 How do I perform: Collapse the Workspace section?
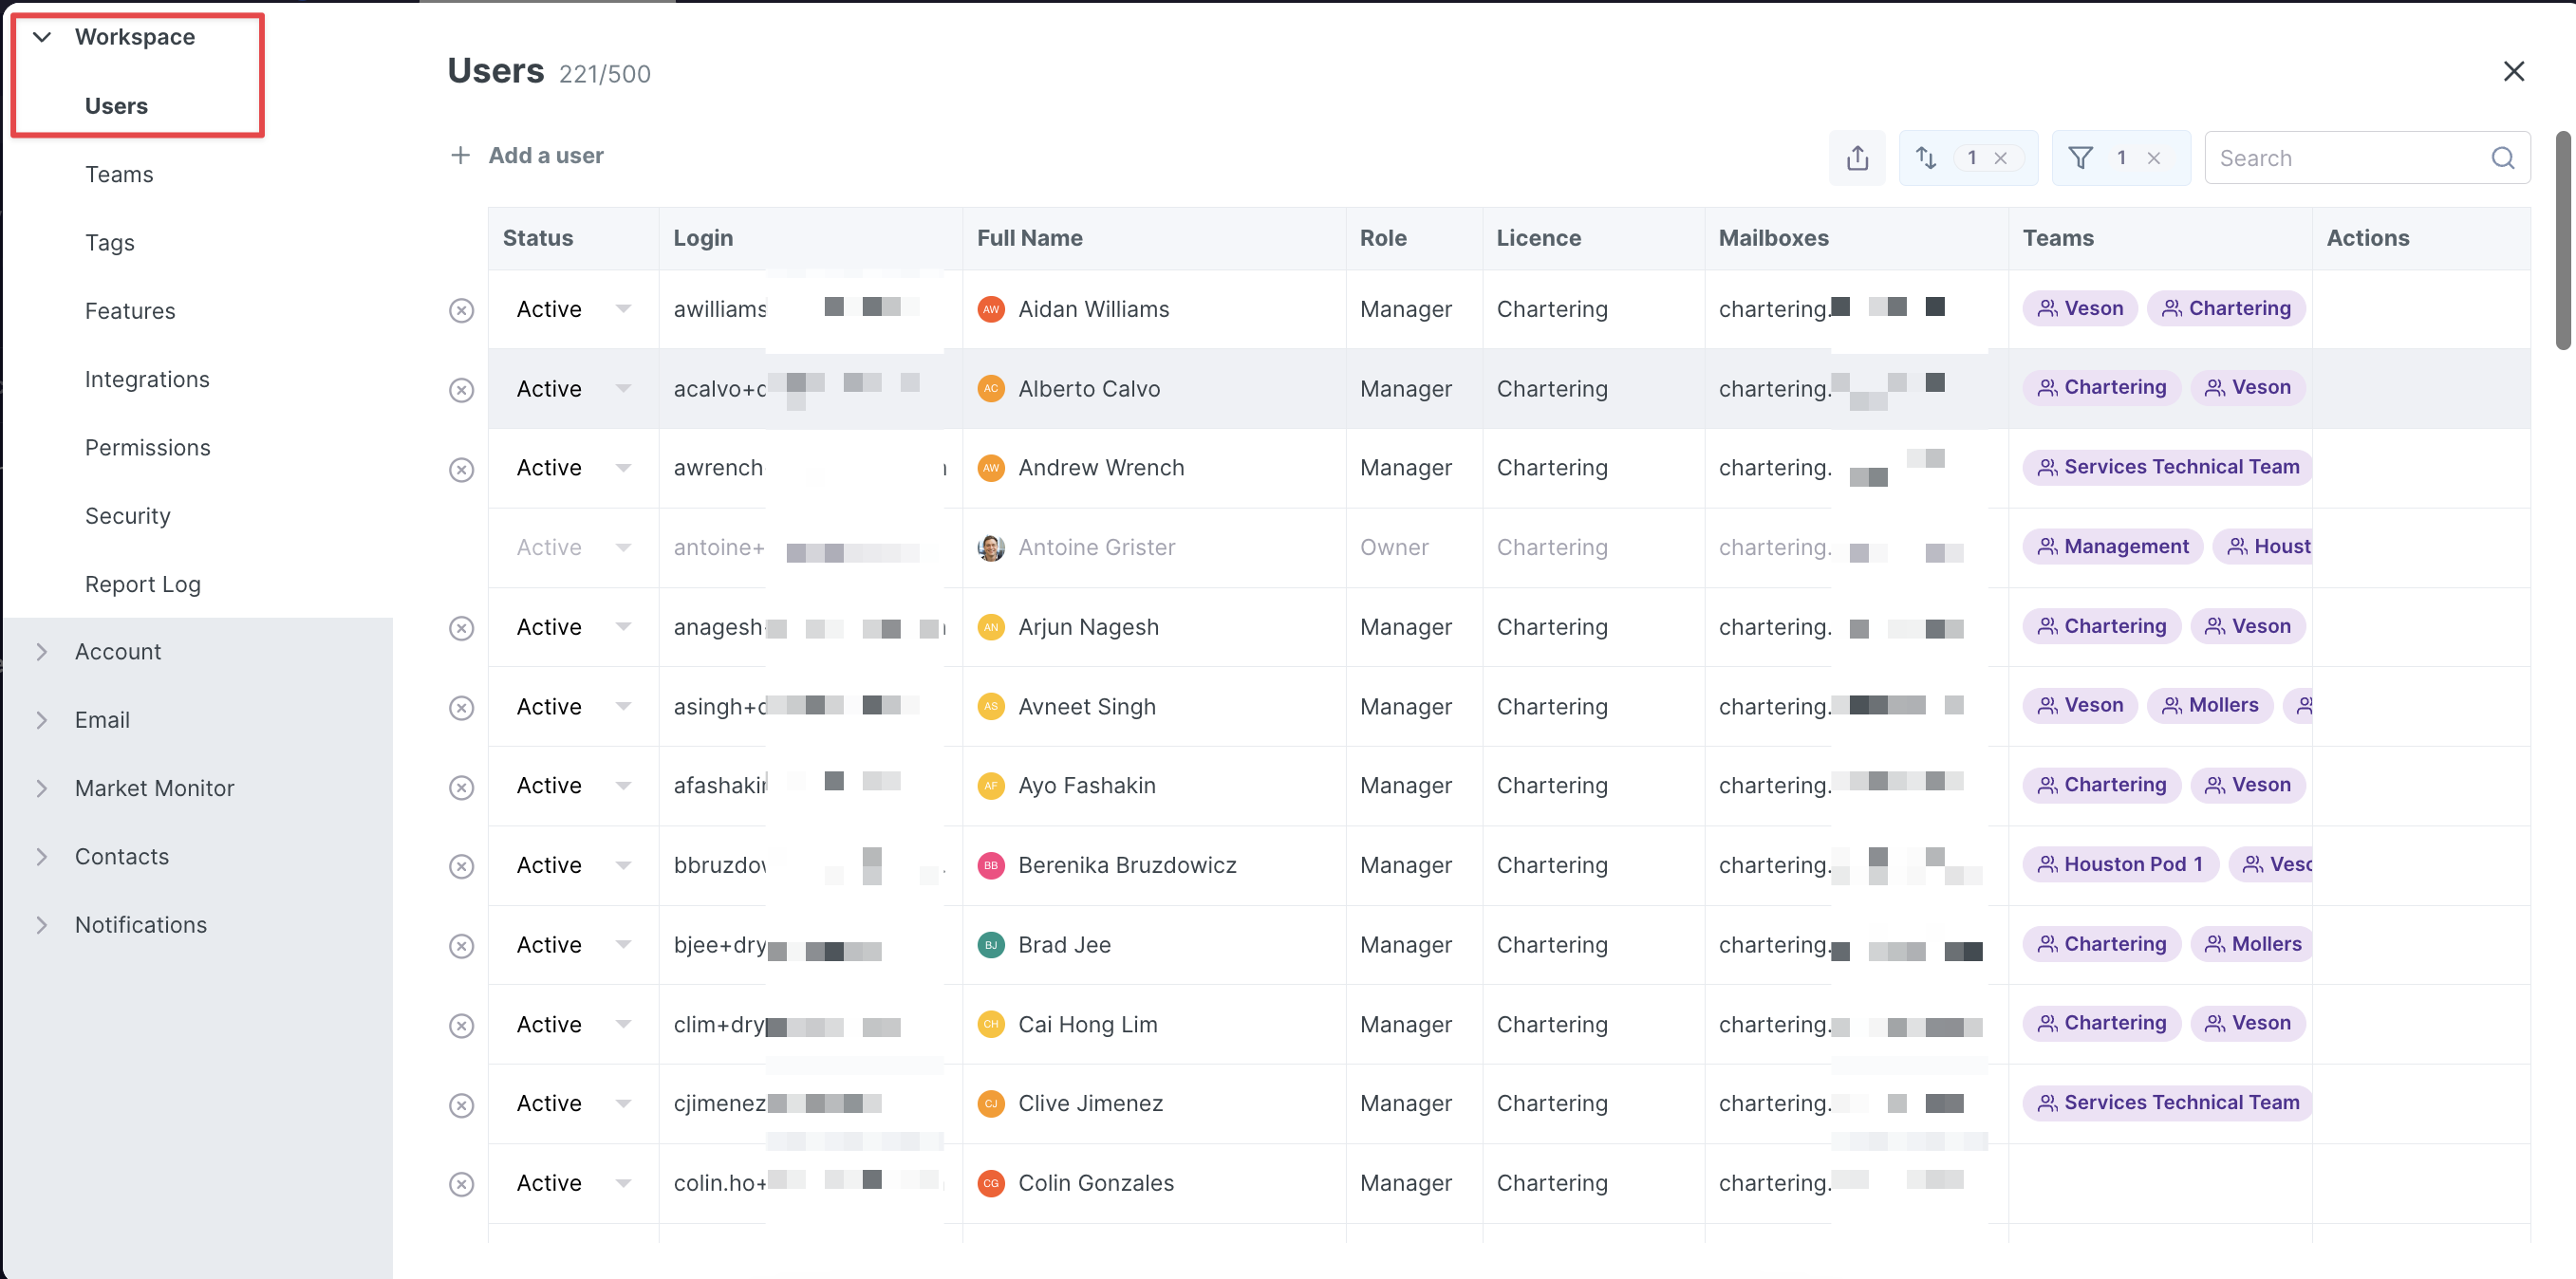tap(42, 37)
